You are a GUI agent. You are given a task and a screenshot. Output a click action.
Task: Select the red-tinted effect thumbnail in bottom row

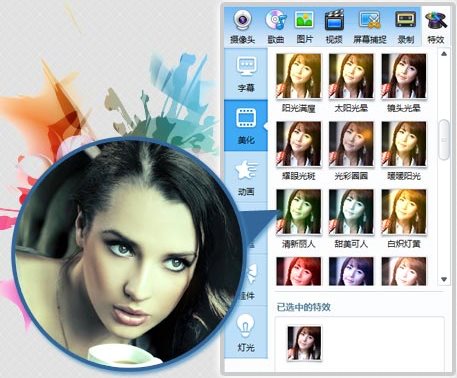tap(299, 271)
